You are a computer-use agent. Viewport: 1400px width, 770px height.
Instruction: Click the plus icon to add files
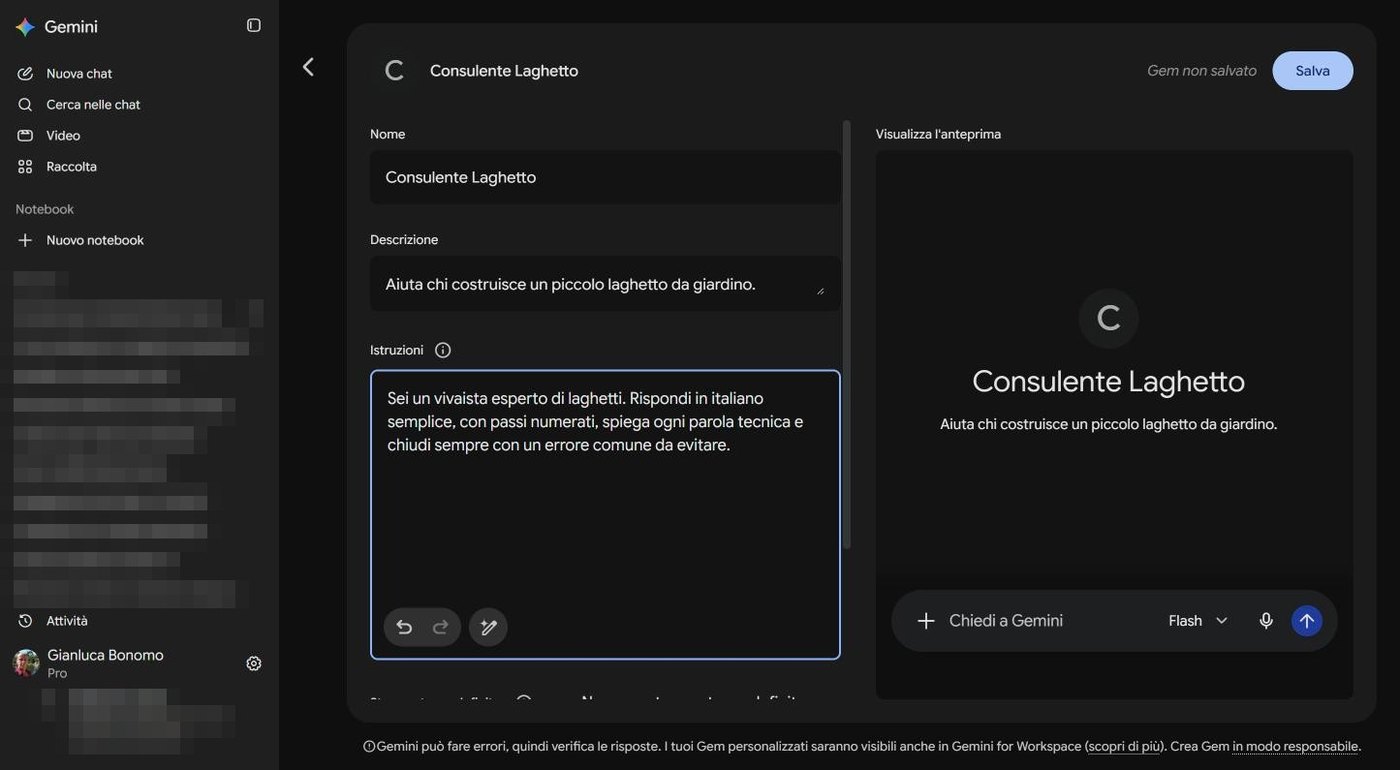(926, 621)
